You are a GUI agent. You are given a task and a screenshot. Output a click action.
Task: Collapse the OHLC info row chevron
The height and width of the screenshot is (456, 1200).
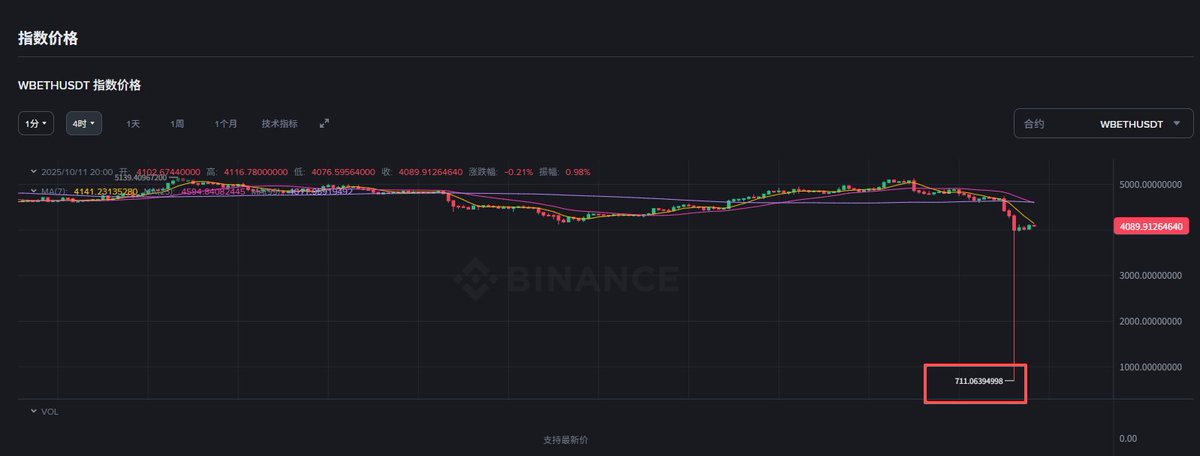coord(33,171)
